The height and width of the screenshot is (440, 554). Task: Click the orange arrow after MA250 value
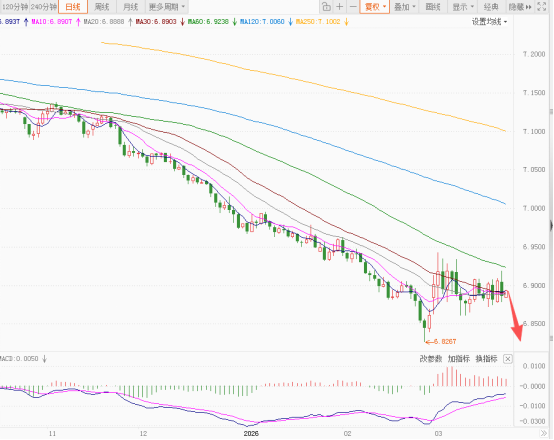click(x=346, y=22)
